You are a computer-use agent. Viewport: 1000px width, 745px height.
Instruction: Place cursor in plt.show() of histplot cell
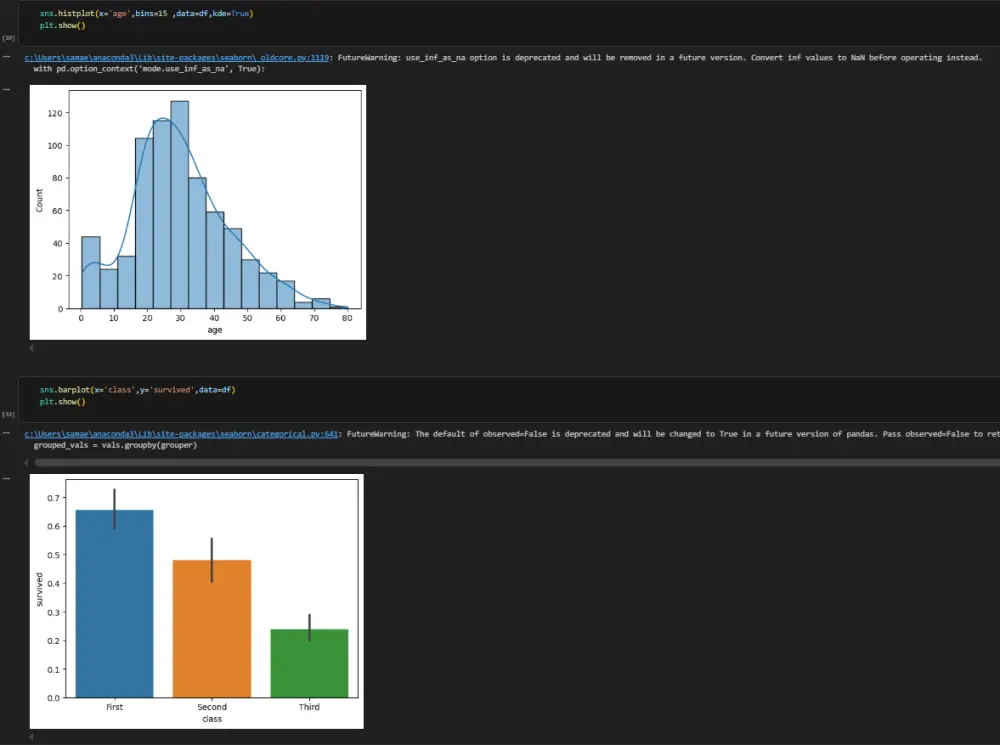pos(62,26)
